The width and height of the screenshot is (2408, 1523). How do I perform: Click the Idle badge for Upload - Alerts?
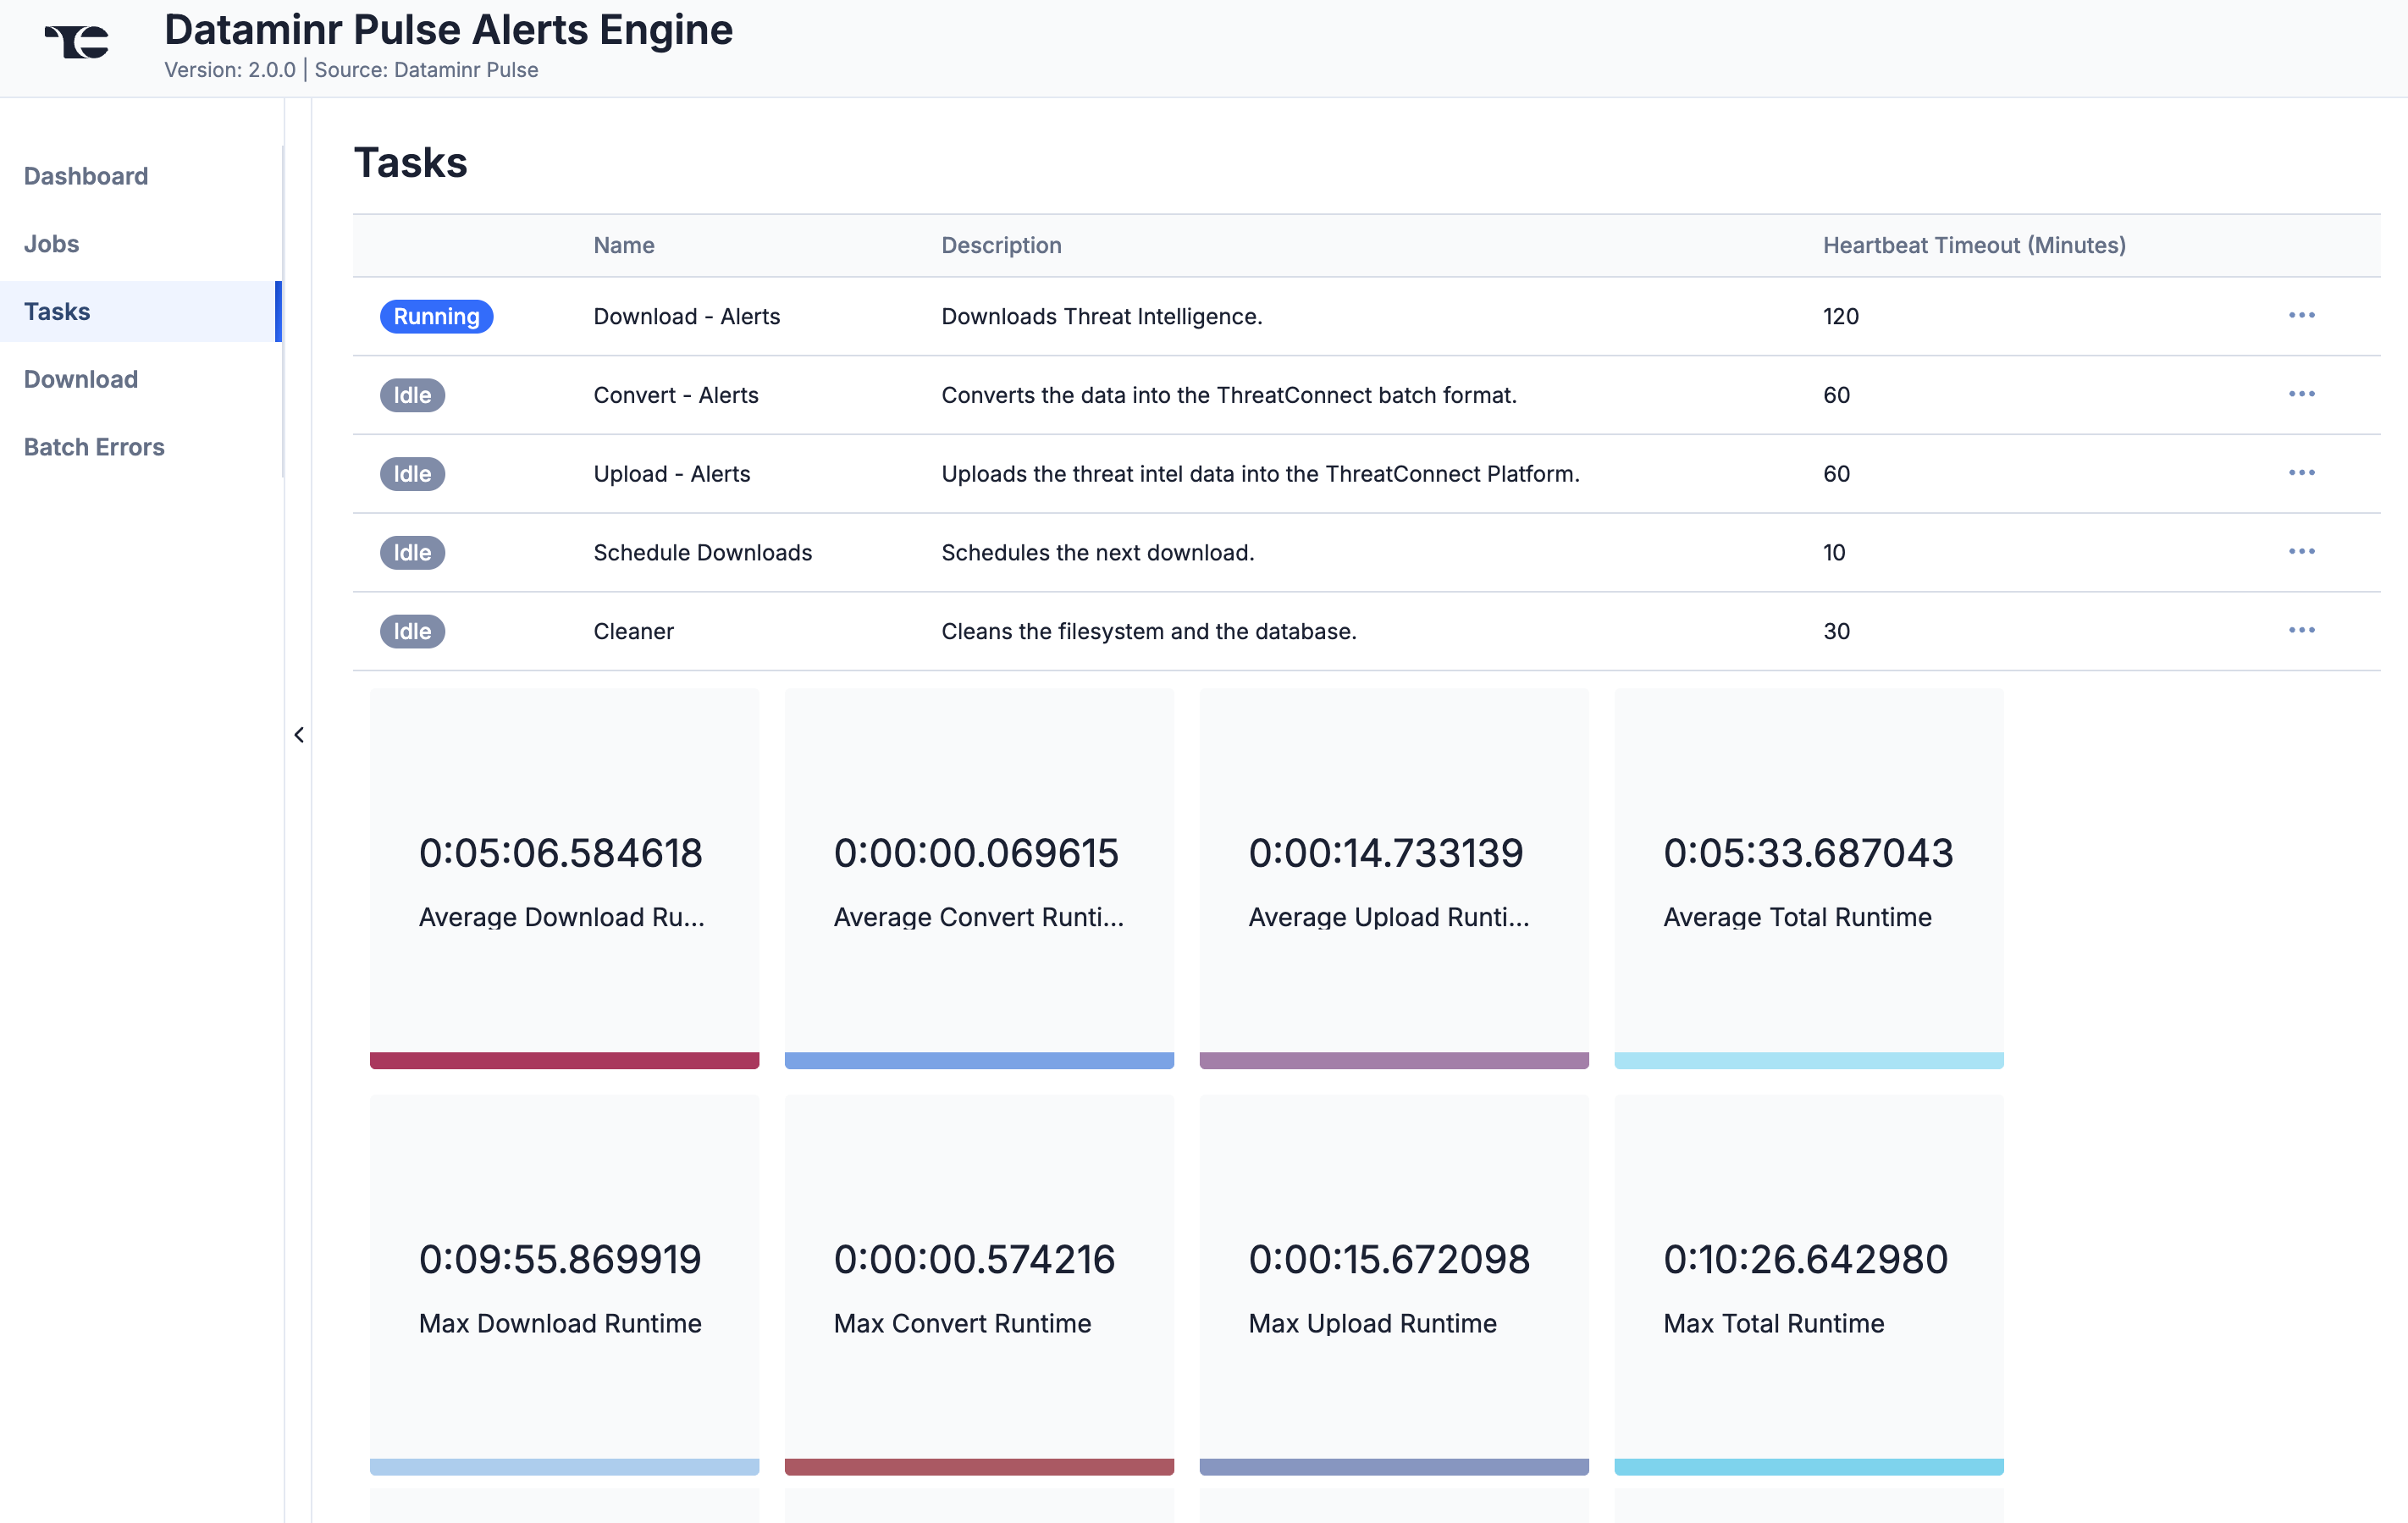click(x=412, y=473)
